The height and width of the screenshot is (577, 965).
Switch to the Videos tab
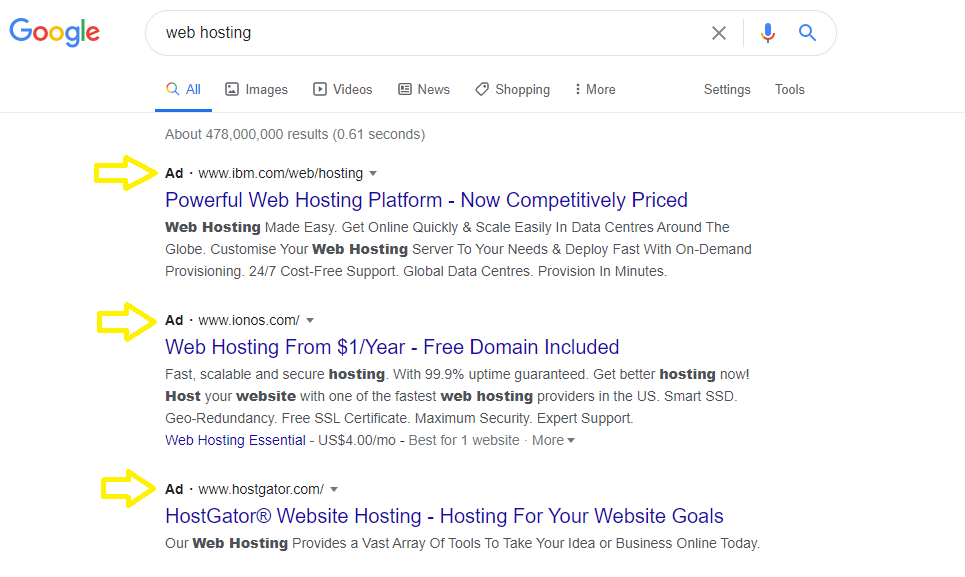(343, 89)
